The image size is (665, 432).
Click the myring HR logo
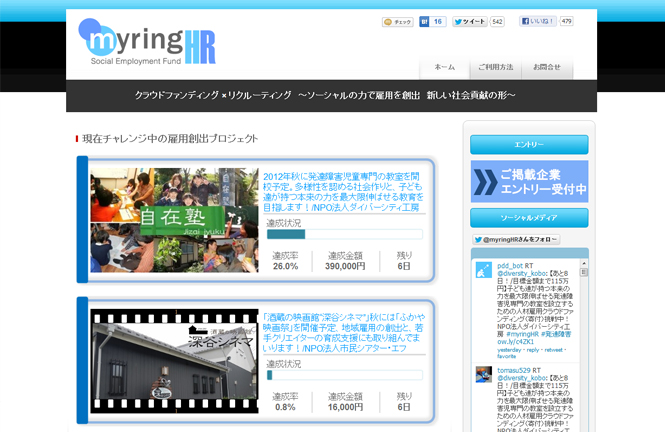[148, 43]
